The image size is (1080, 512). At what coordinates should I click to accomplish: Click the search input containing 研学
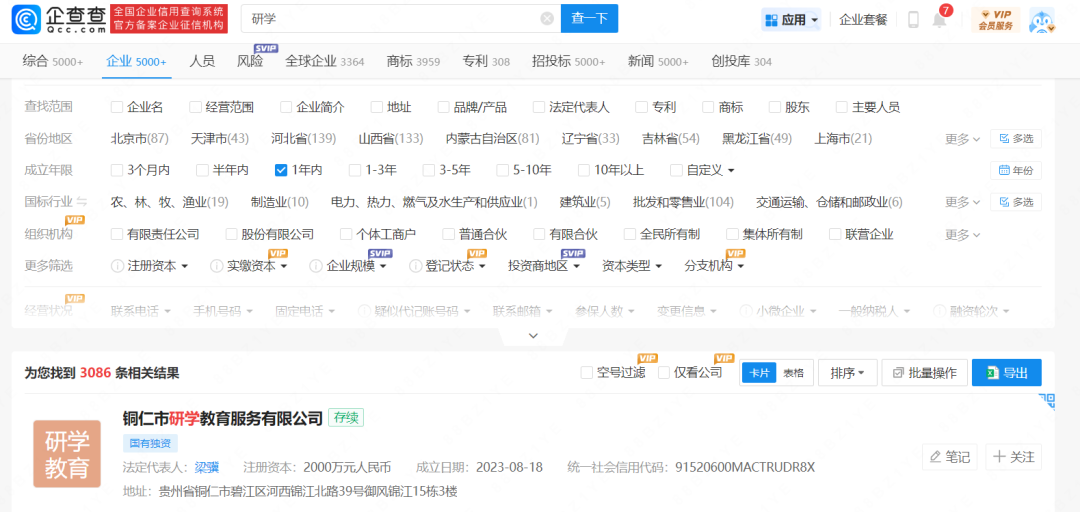[x=390, y=19]
